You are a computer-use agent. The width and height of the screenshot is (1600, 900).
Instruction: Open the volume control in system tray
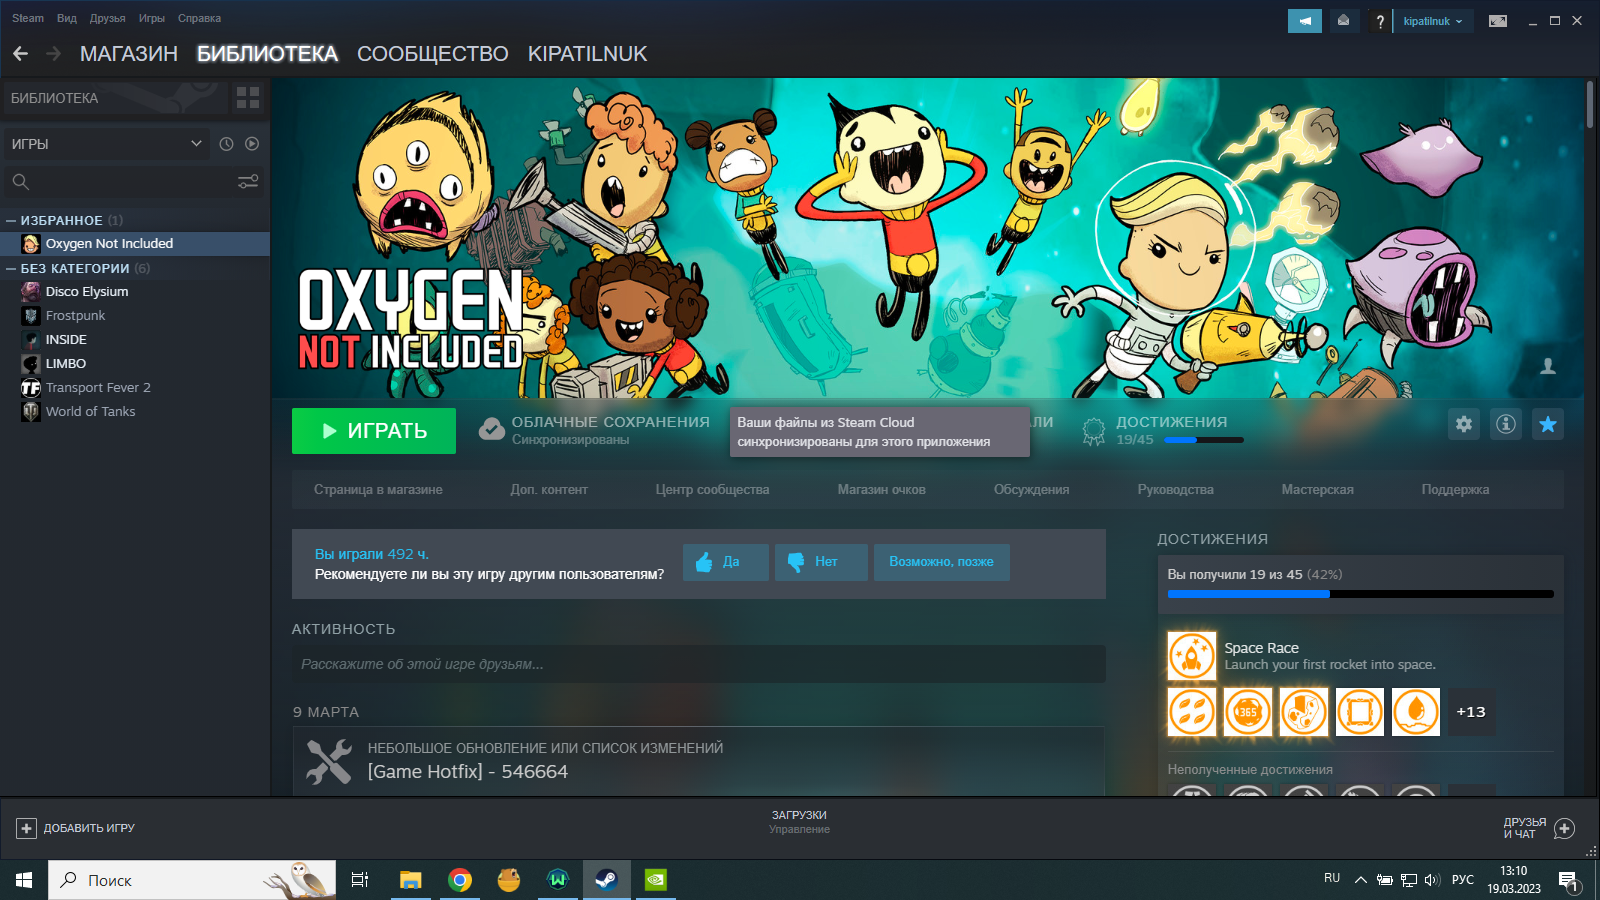[1432, 880]
